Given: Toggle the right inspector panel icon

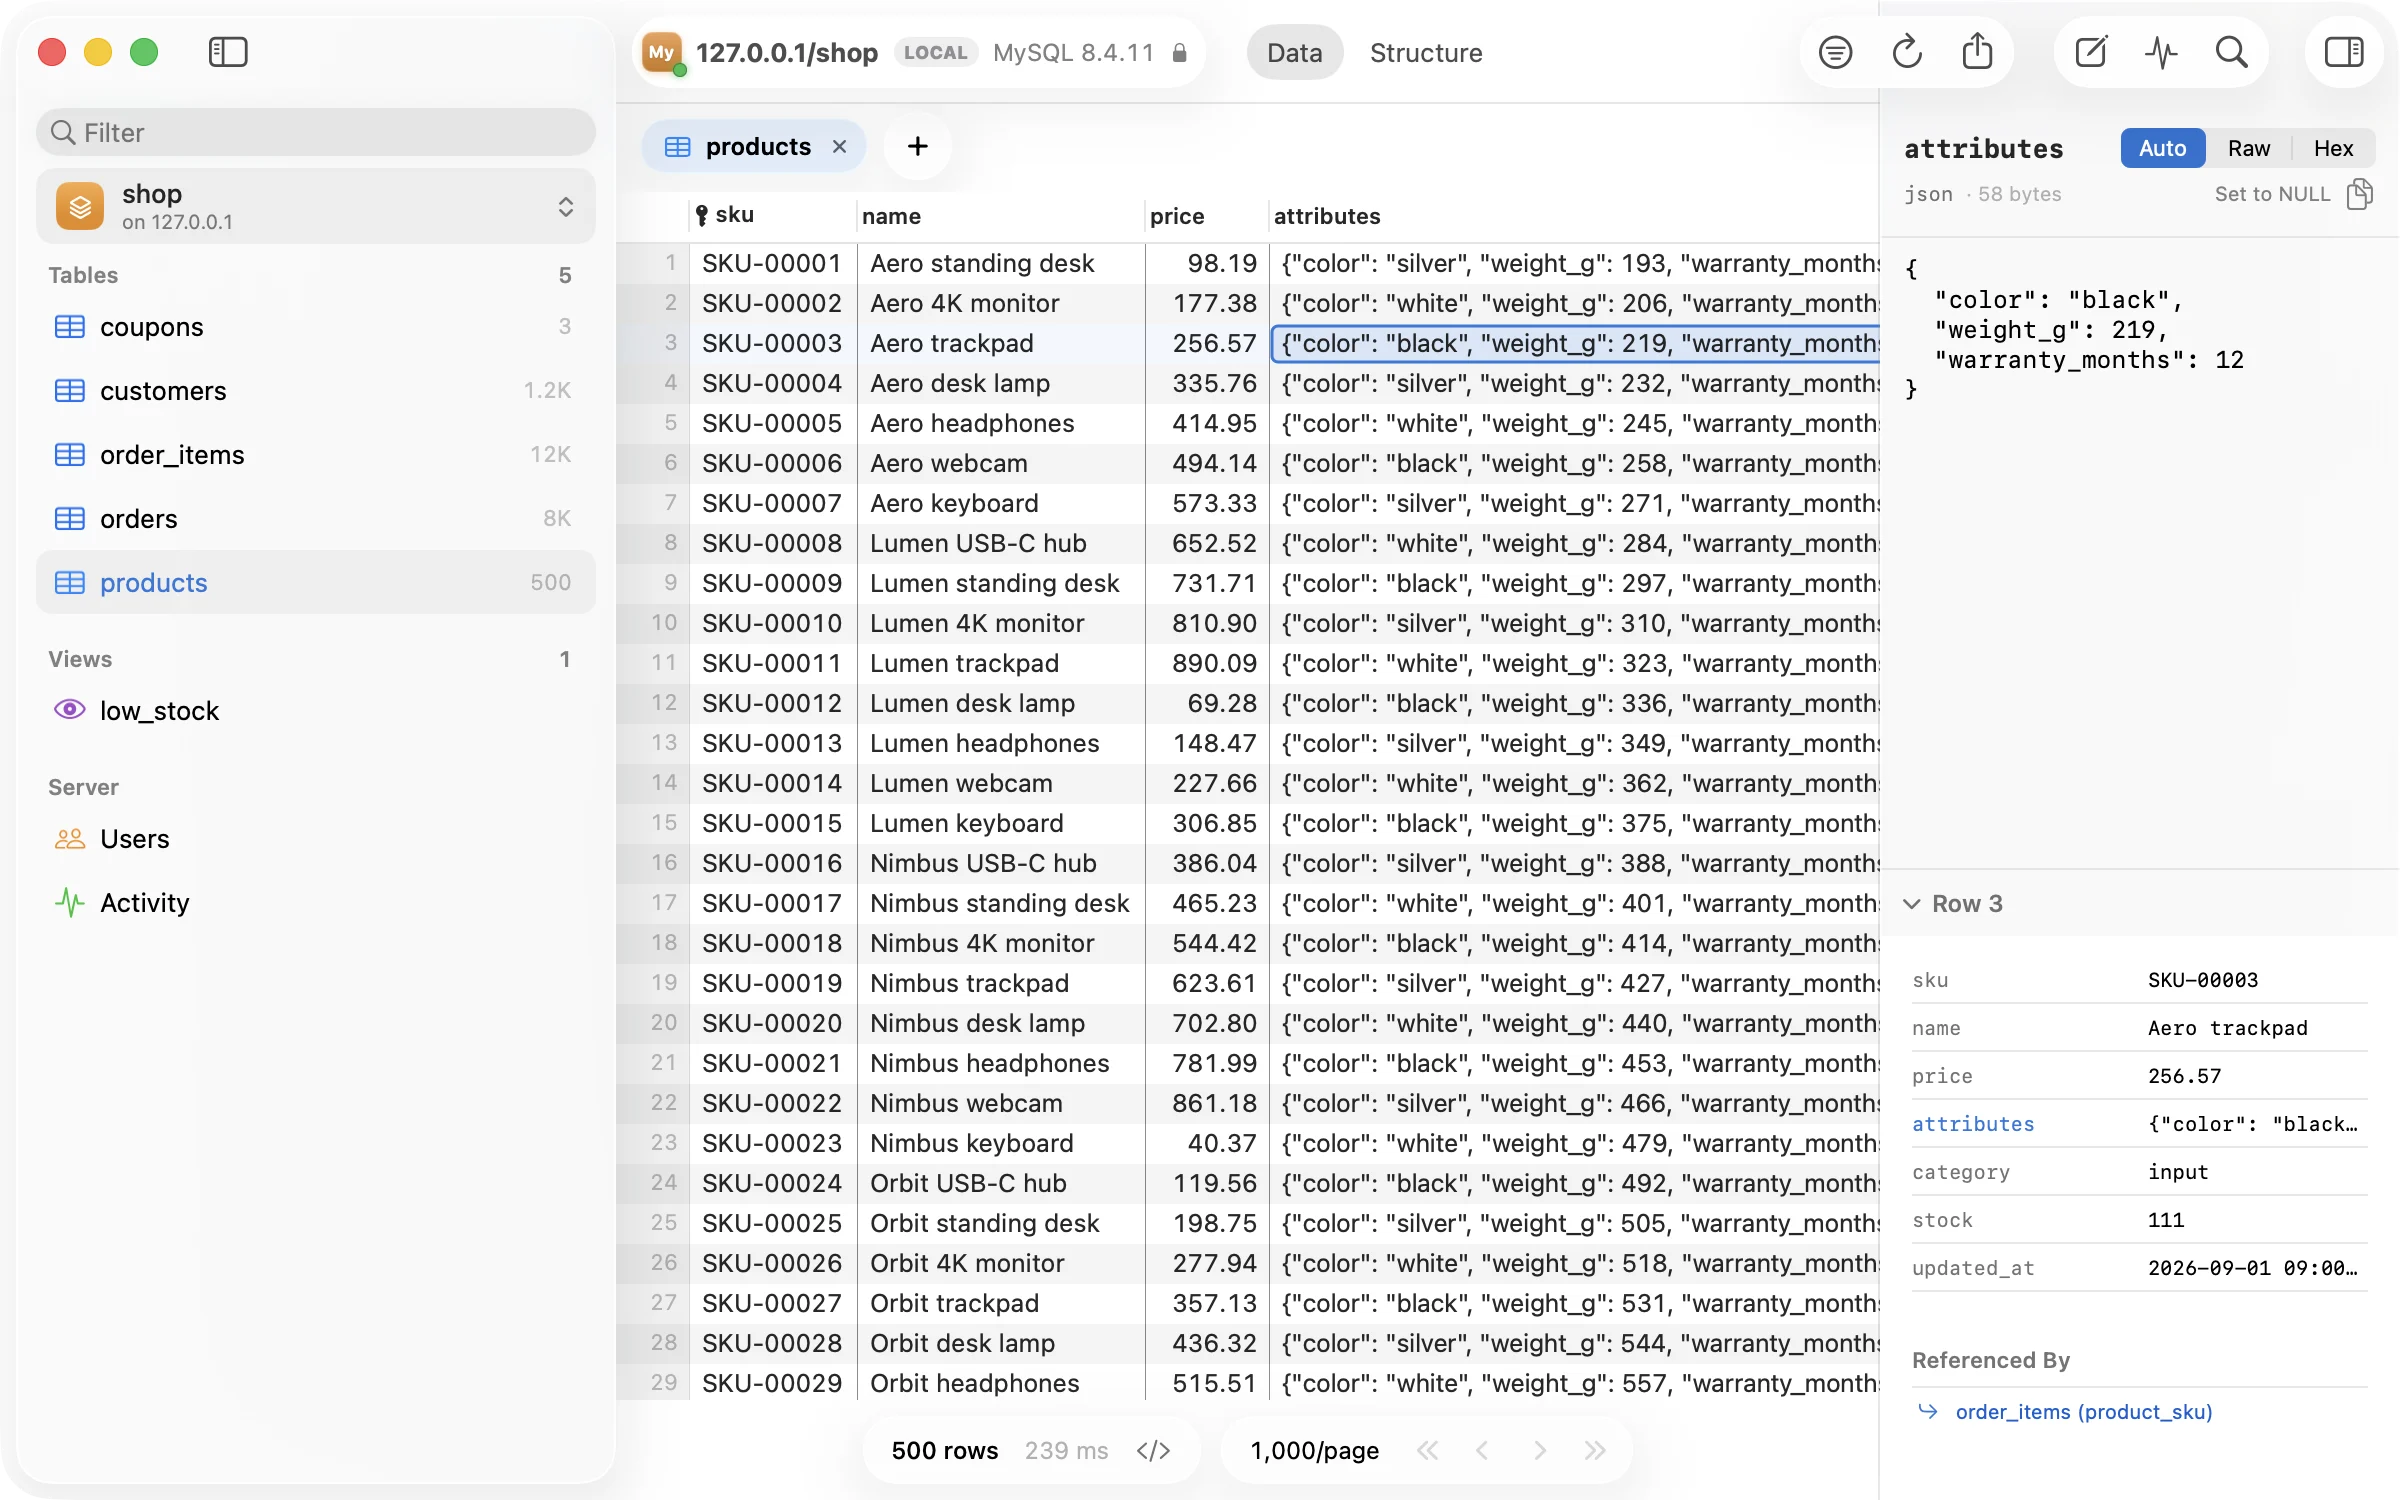Looking at the screenshot, I should click(x=2343, y=52).
